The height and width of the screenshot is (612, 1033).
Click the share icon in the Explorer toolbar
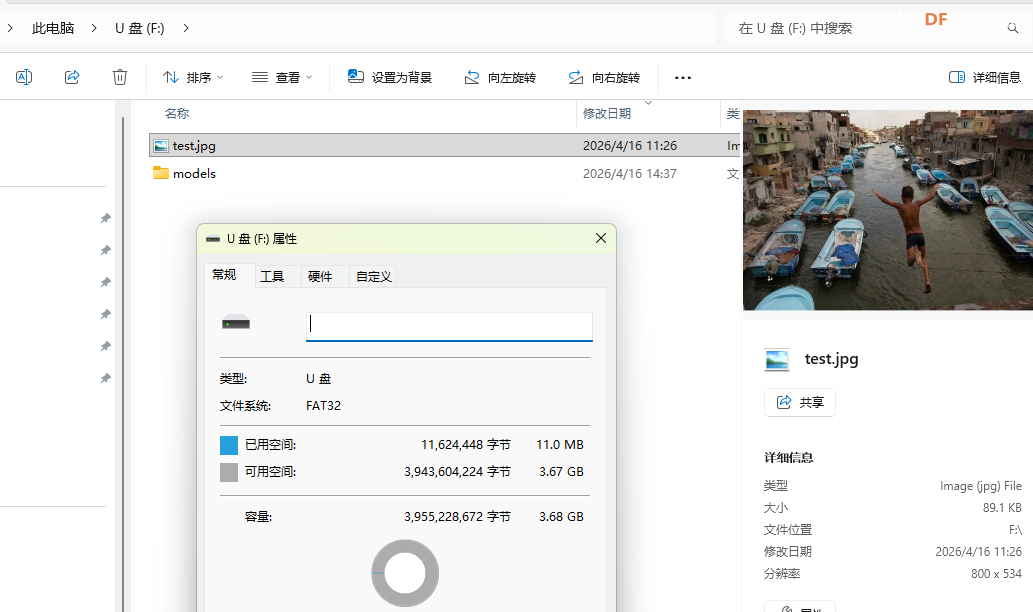click(x=71, y=77)
